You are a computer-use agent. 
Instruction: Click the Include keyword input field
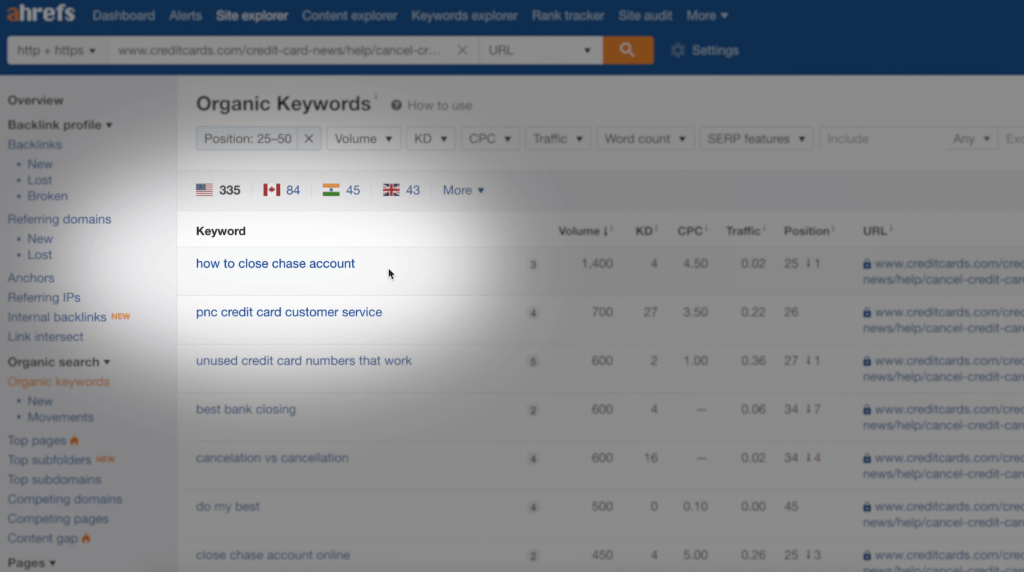point(882,138)
